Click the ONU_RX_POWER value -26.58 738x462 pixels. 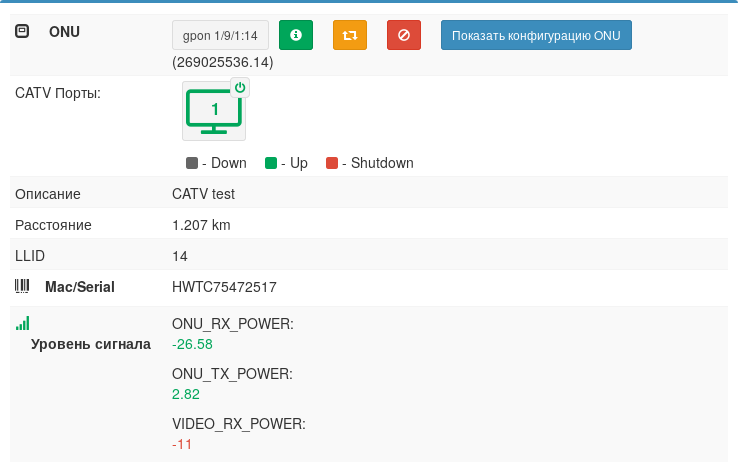coord(192,344)
